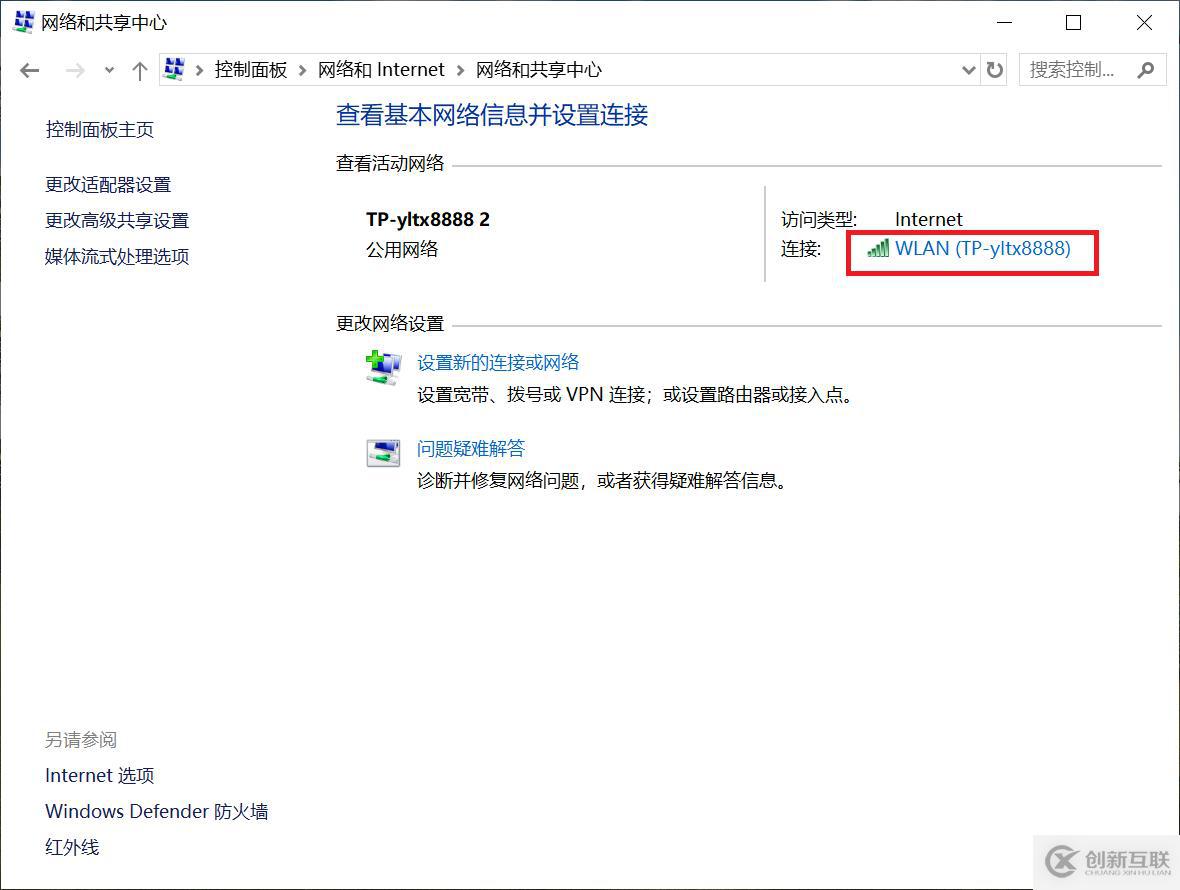Expand the address bar history dropdown
1180x890 pixels.
[968, 70]
